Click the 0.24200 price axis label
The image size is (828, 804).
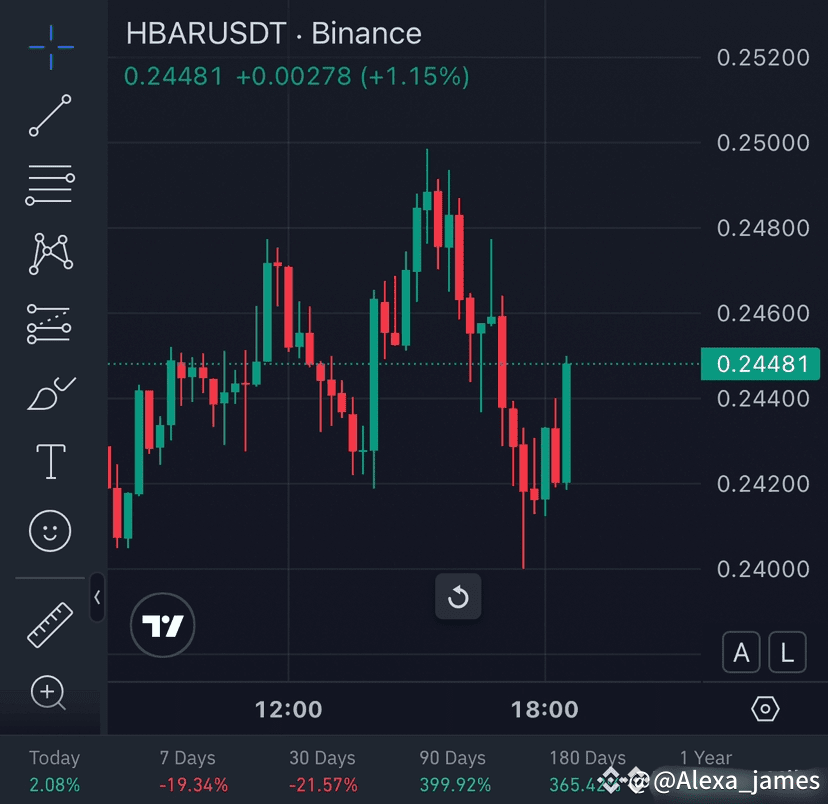click(x=763, y=484)
